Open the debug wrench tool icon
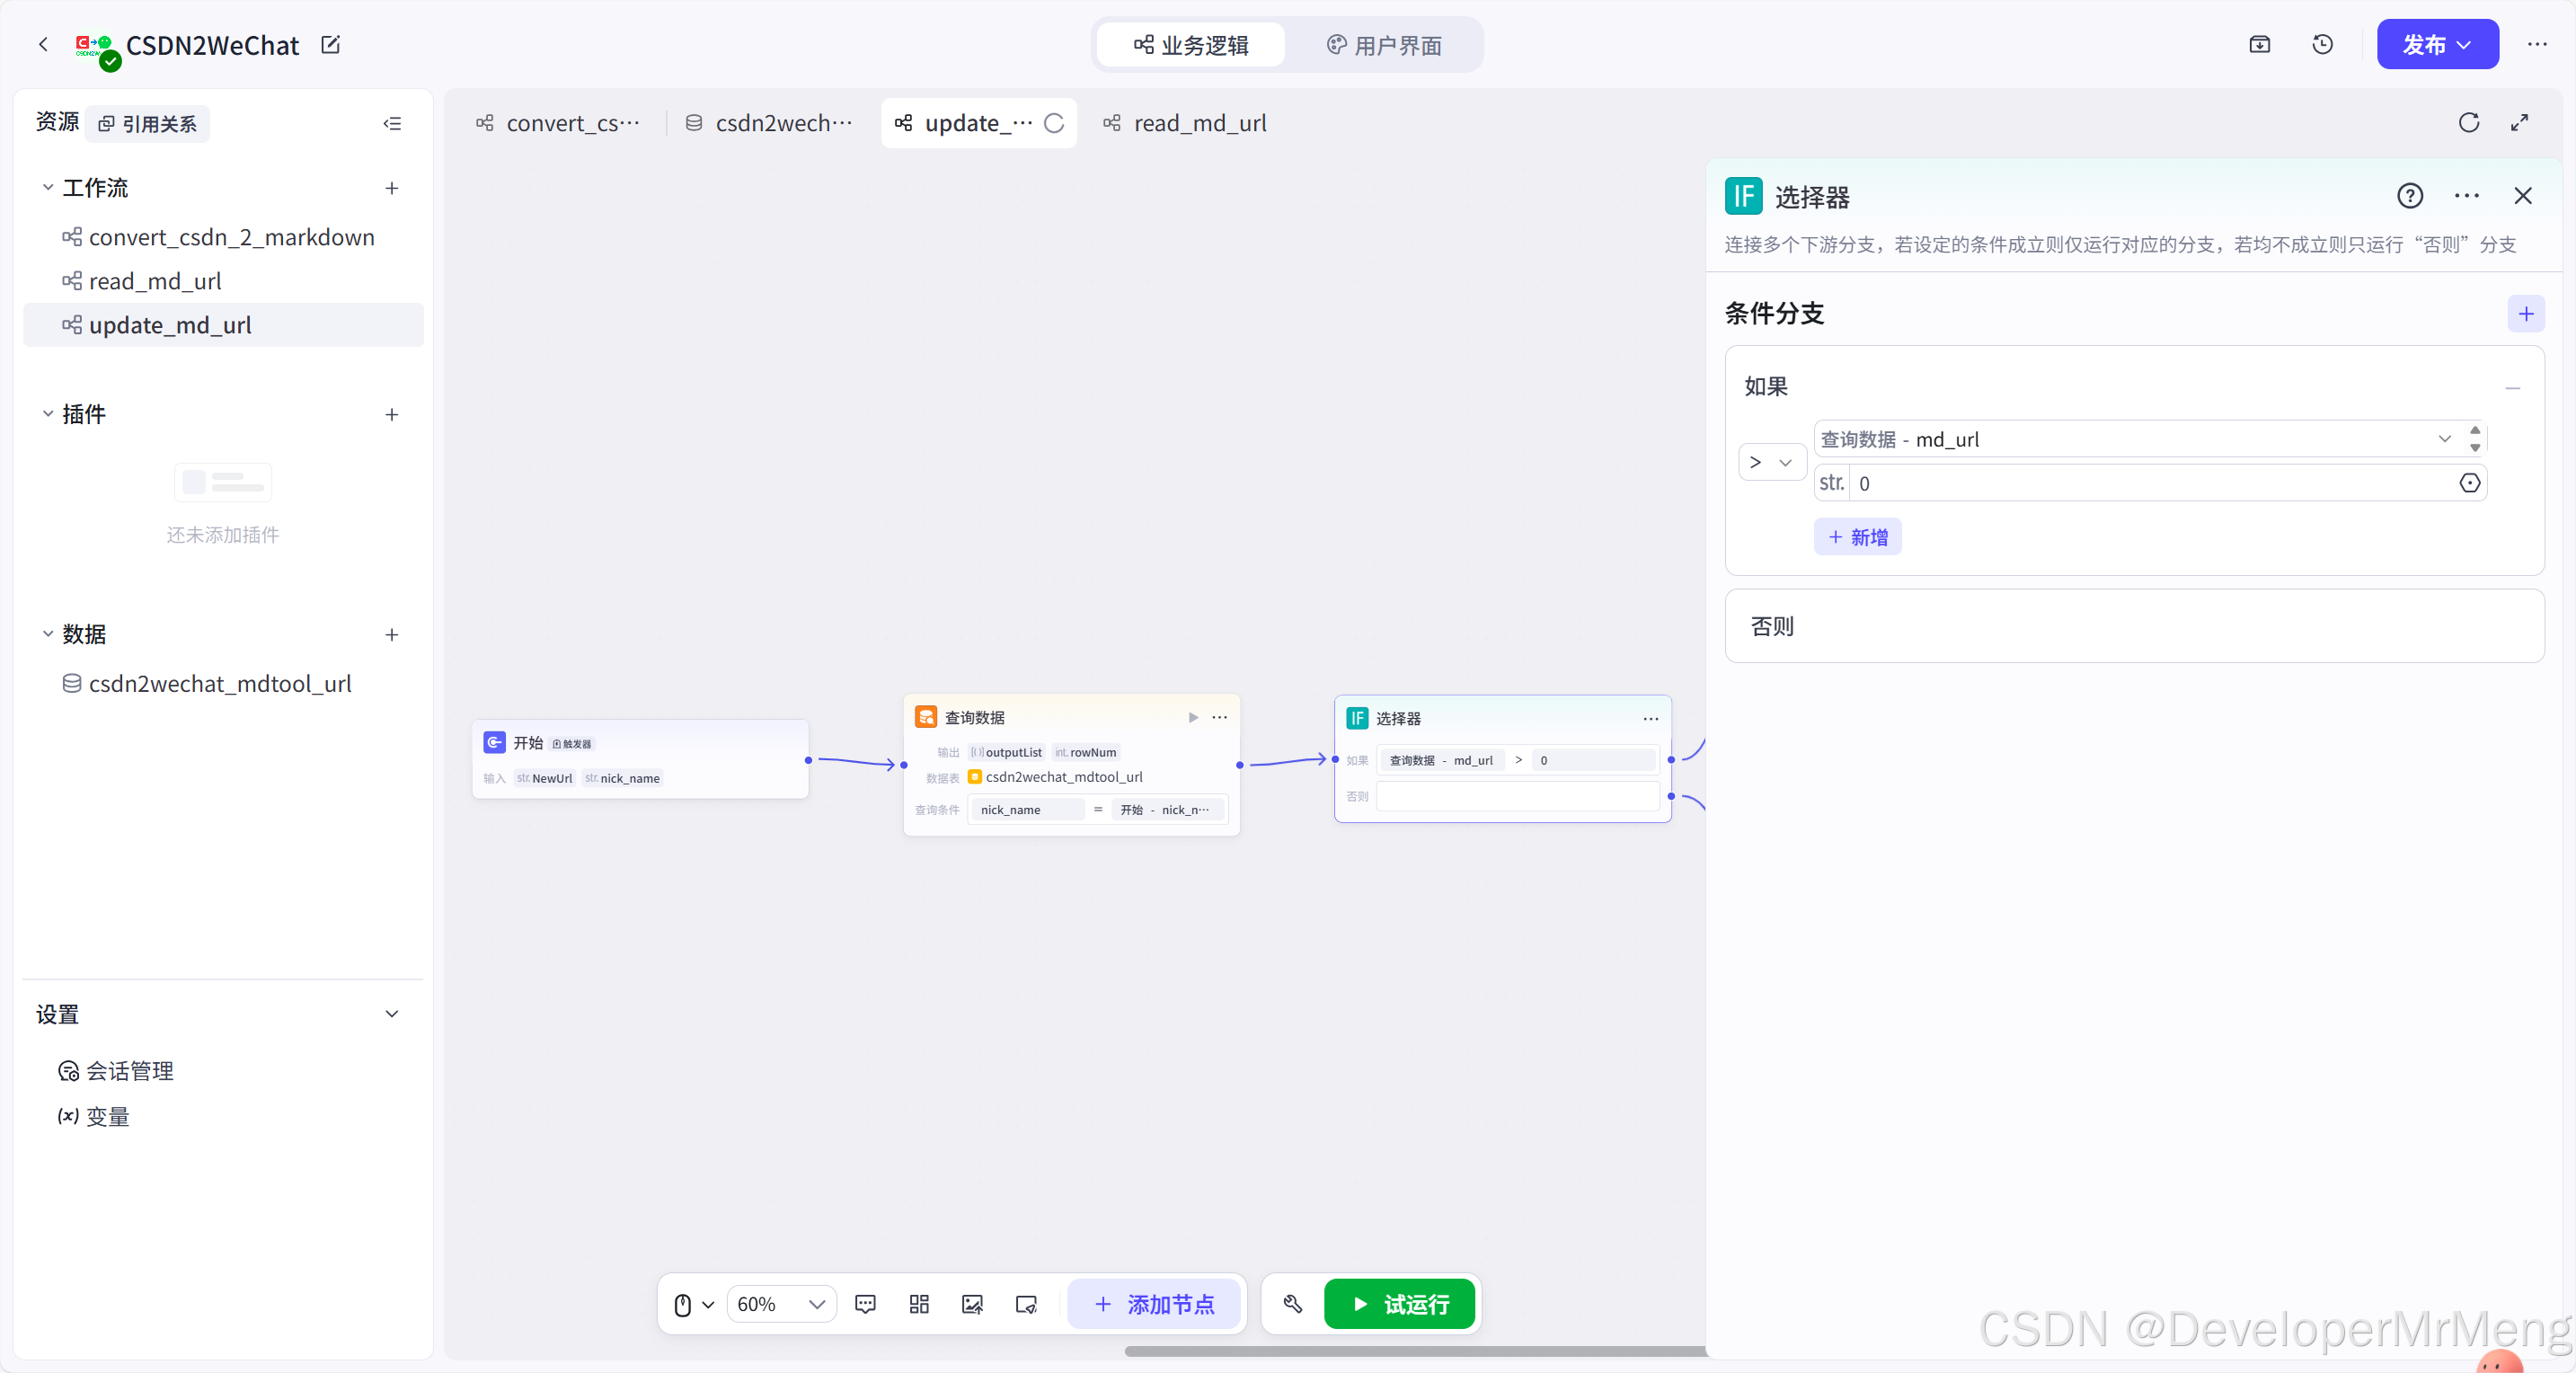 coord(1292,1304)
